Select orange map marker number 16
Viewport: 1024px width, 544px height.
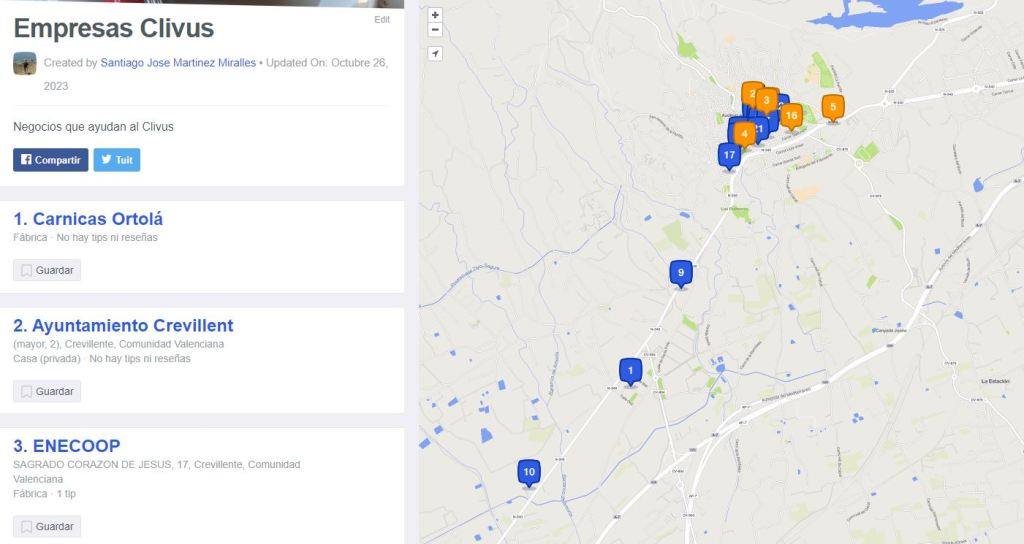(791, 116)
